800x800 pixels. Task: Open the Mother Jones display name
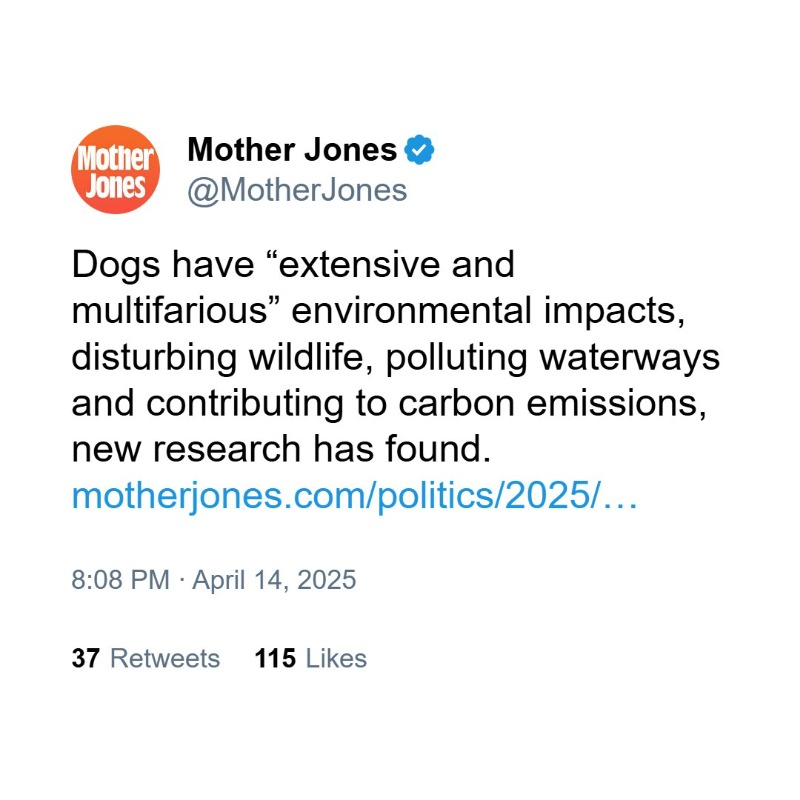point(292,151)
